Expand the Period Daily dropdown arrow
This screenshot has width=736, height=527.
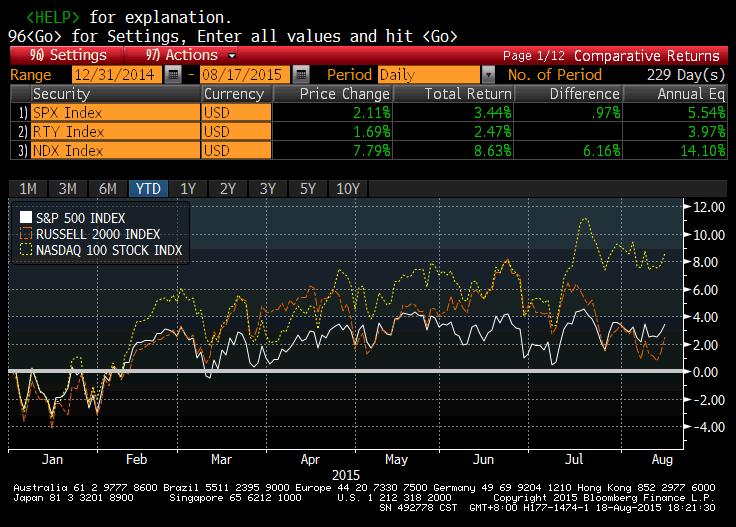pos(488,75)
